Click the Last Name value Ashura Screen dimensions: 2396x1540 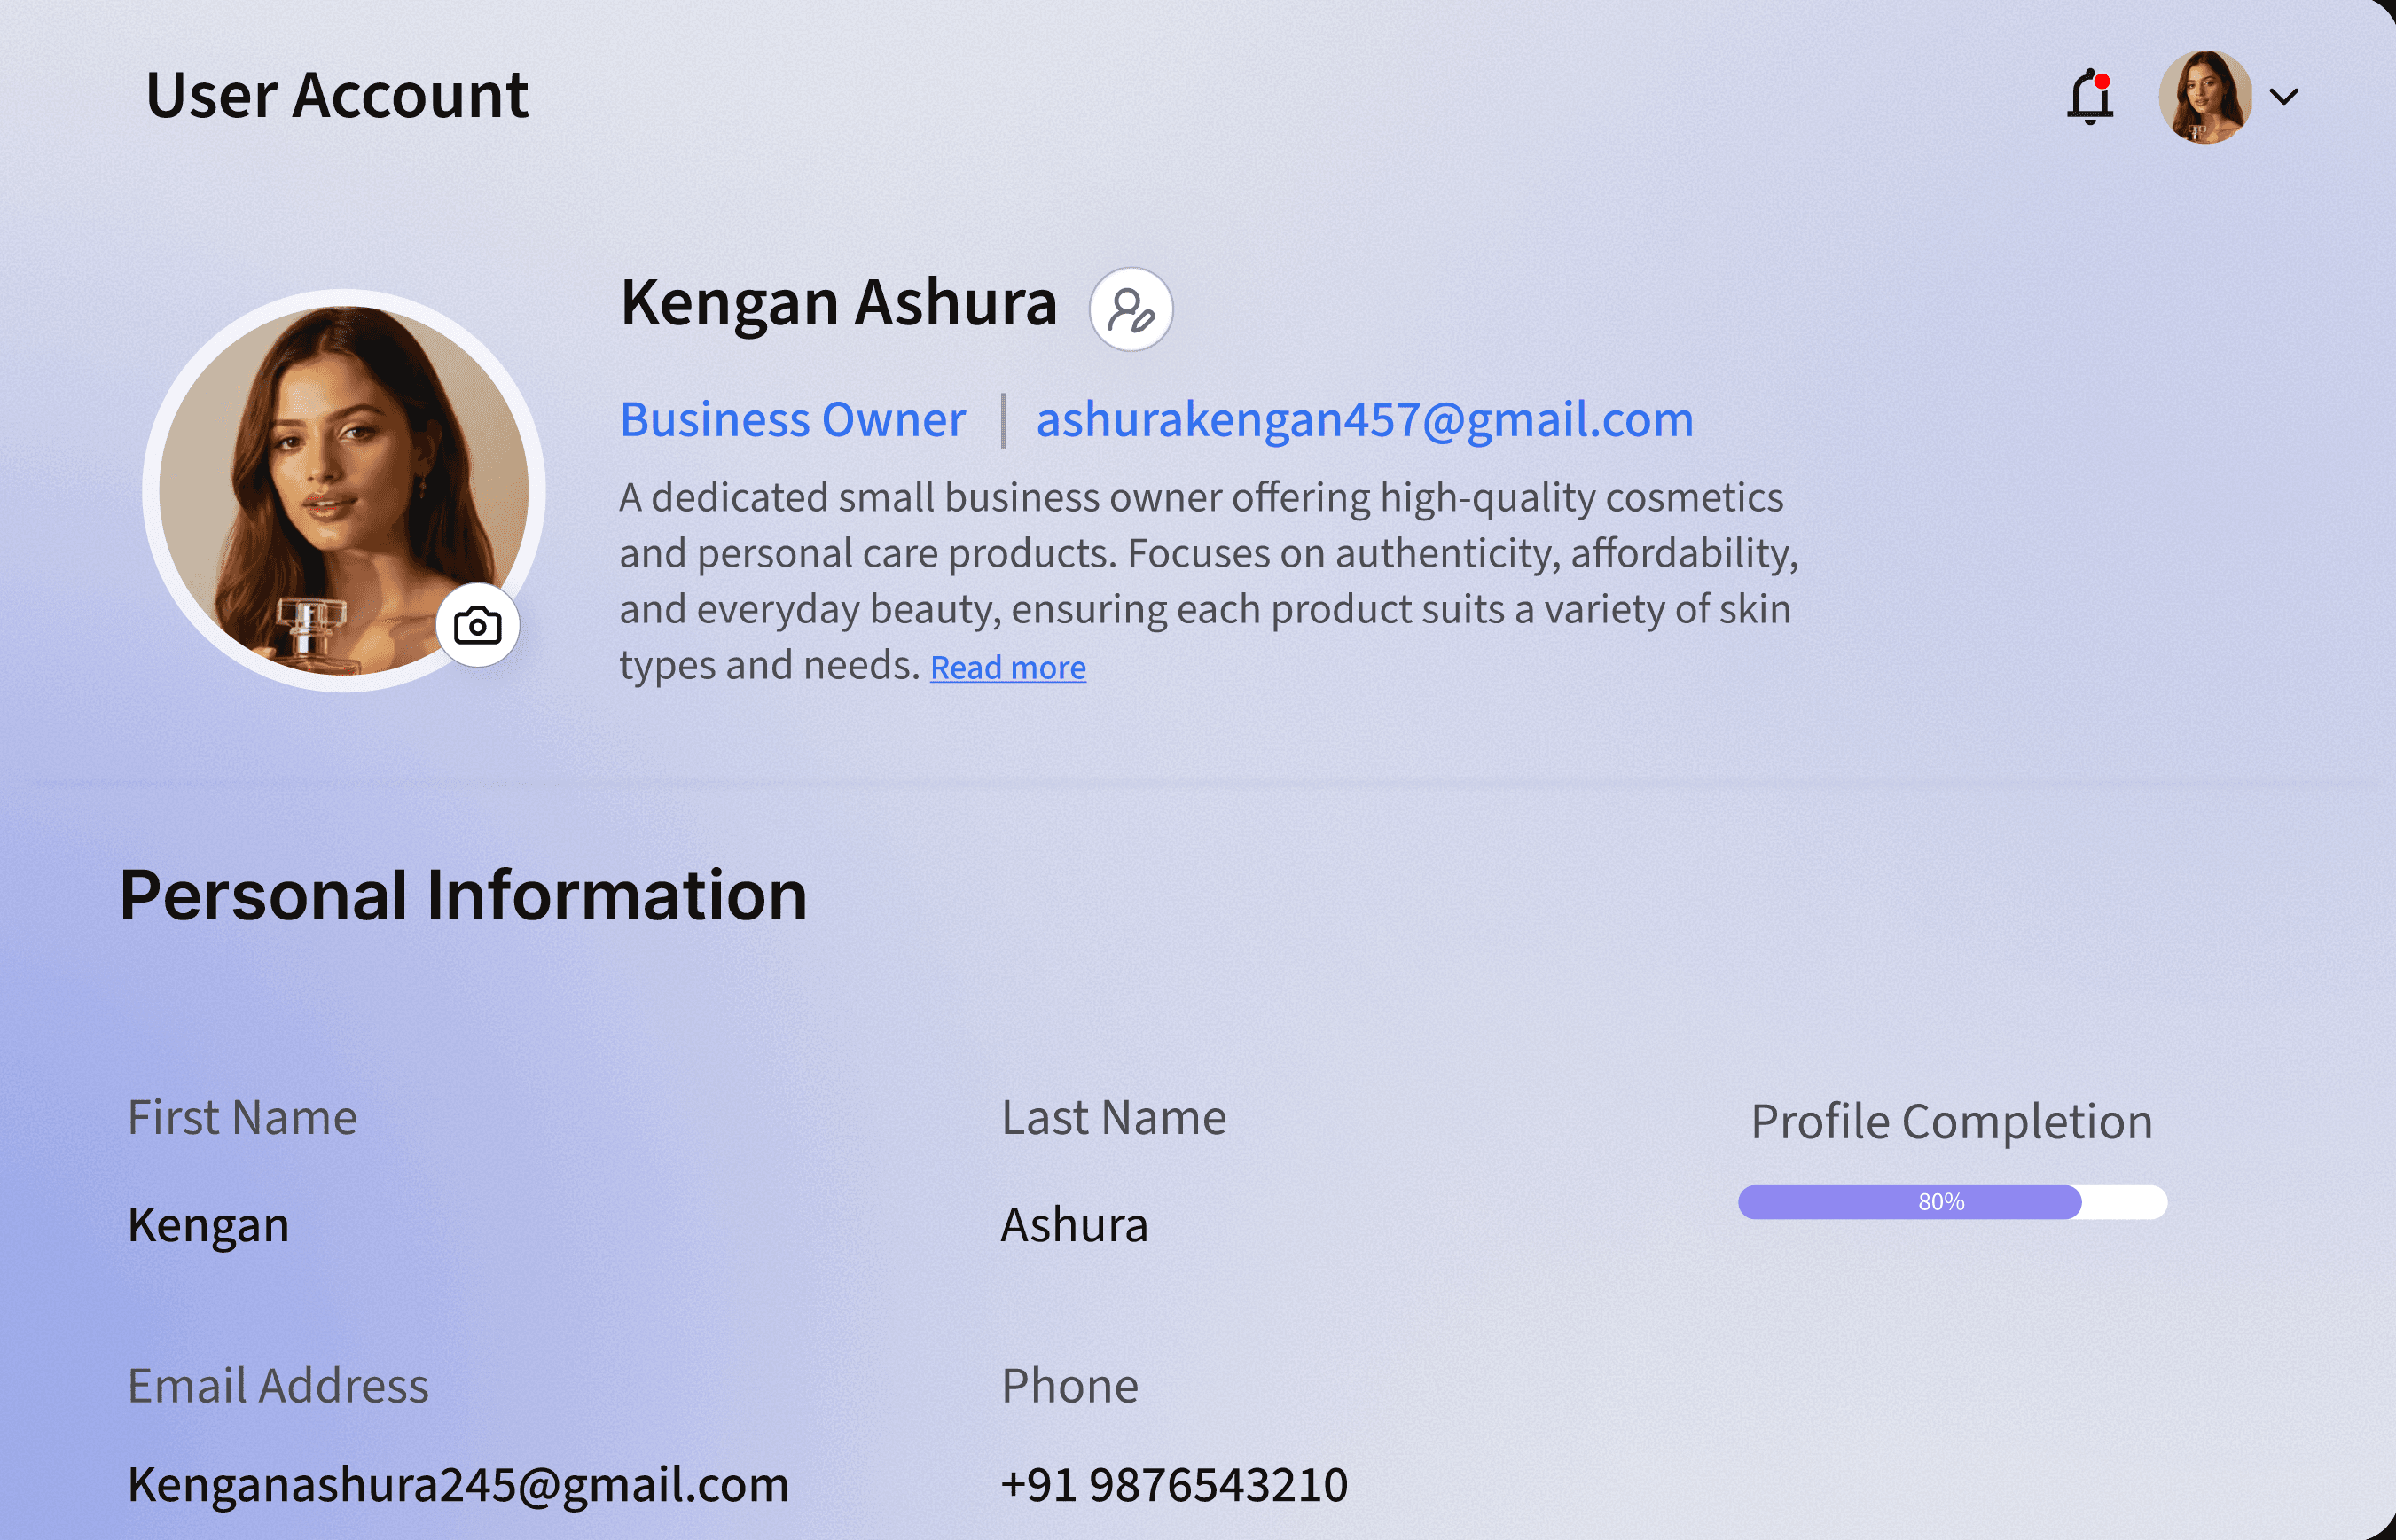pos(1074,1224)
